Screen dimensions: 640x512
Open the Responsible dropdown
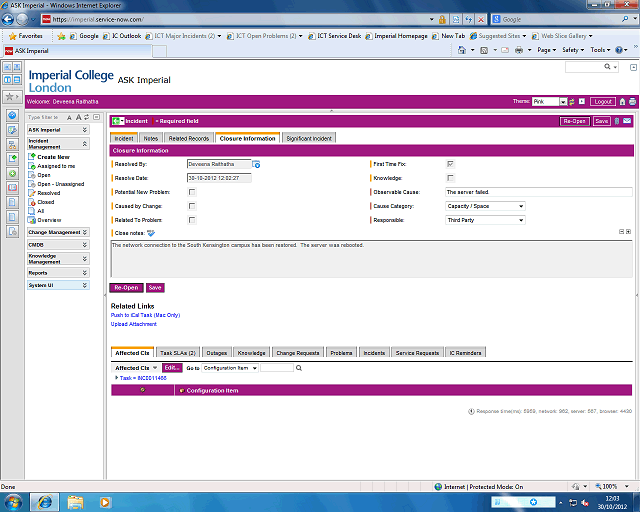pyautogui.click(x=485, y=220)
